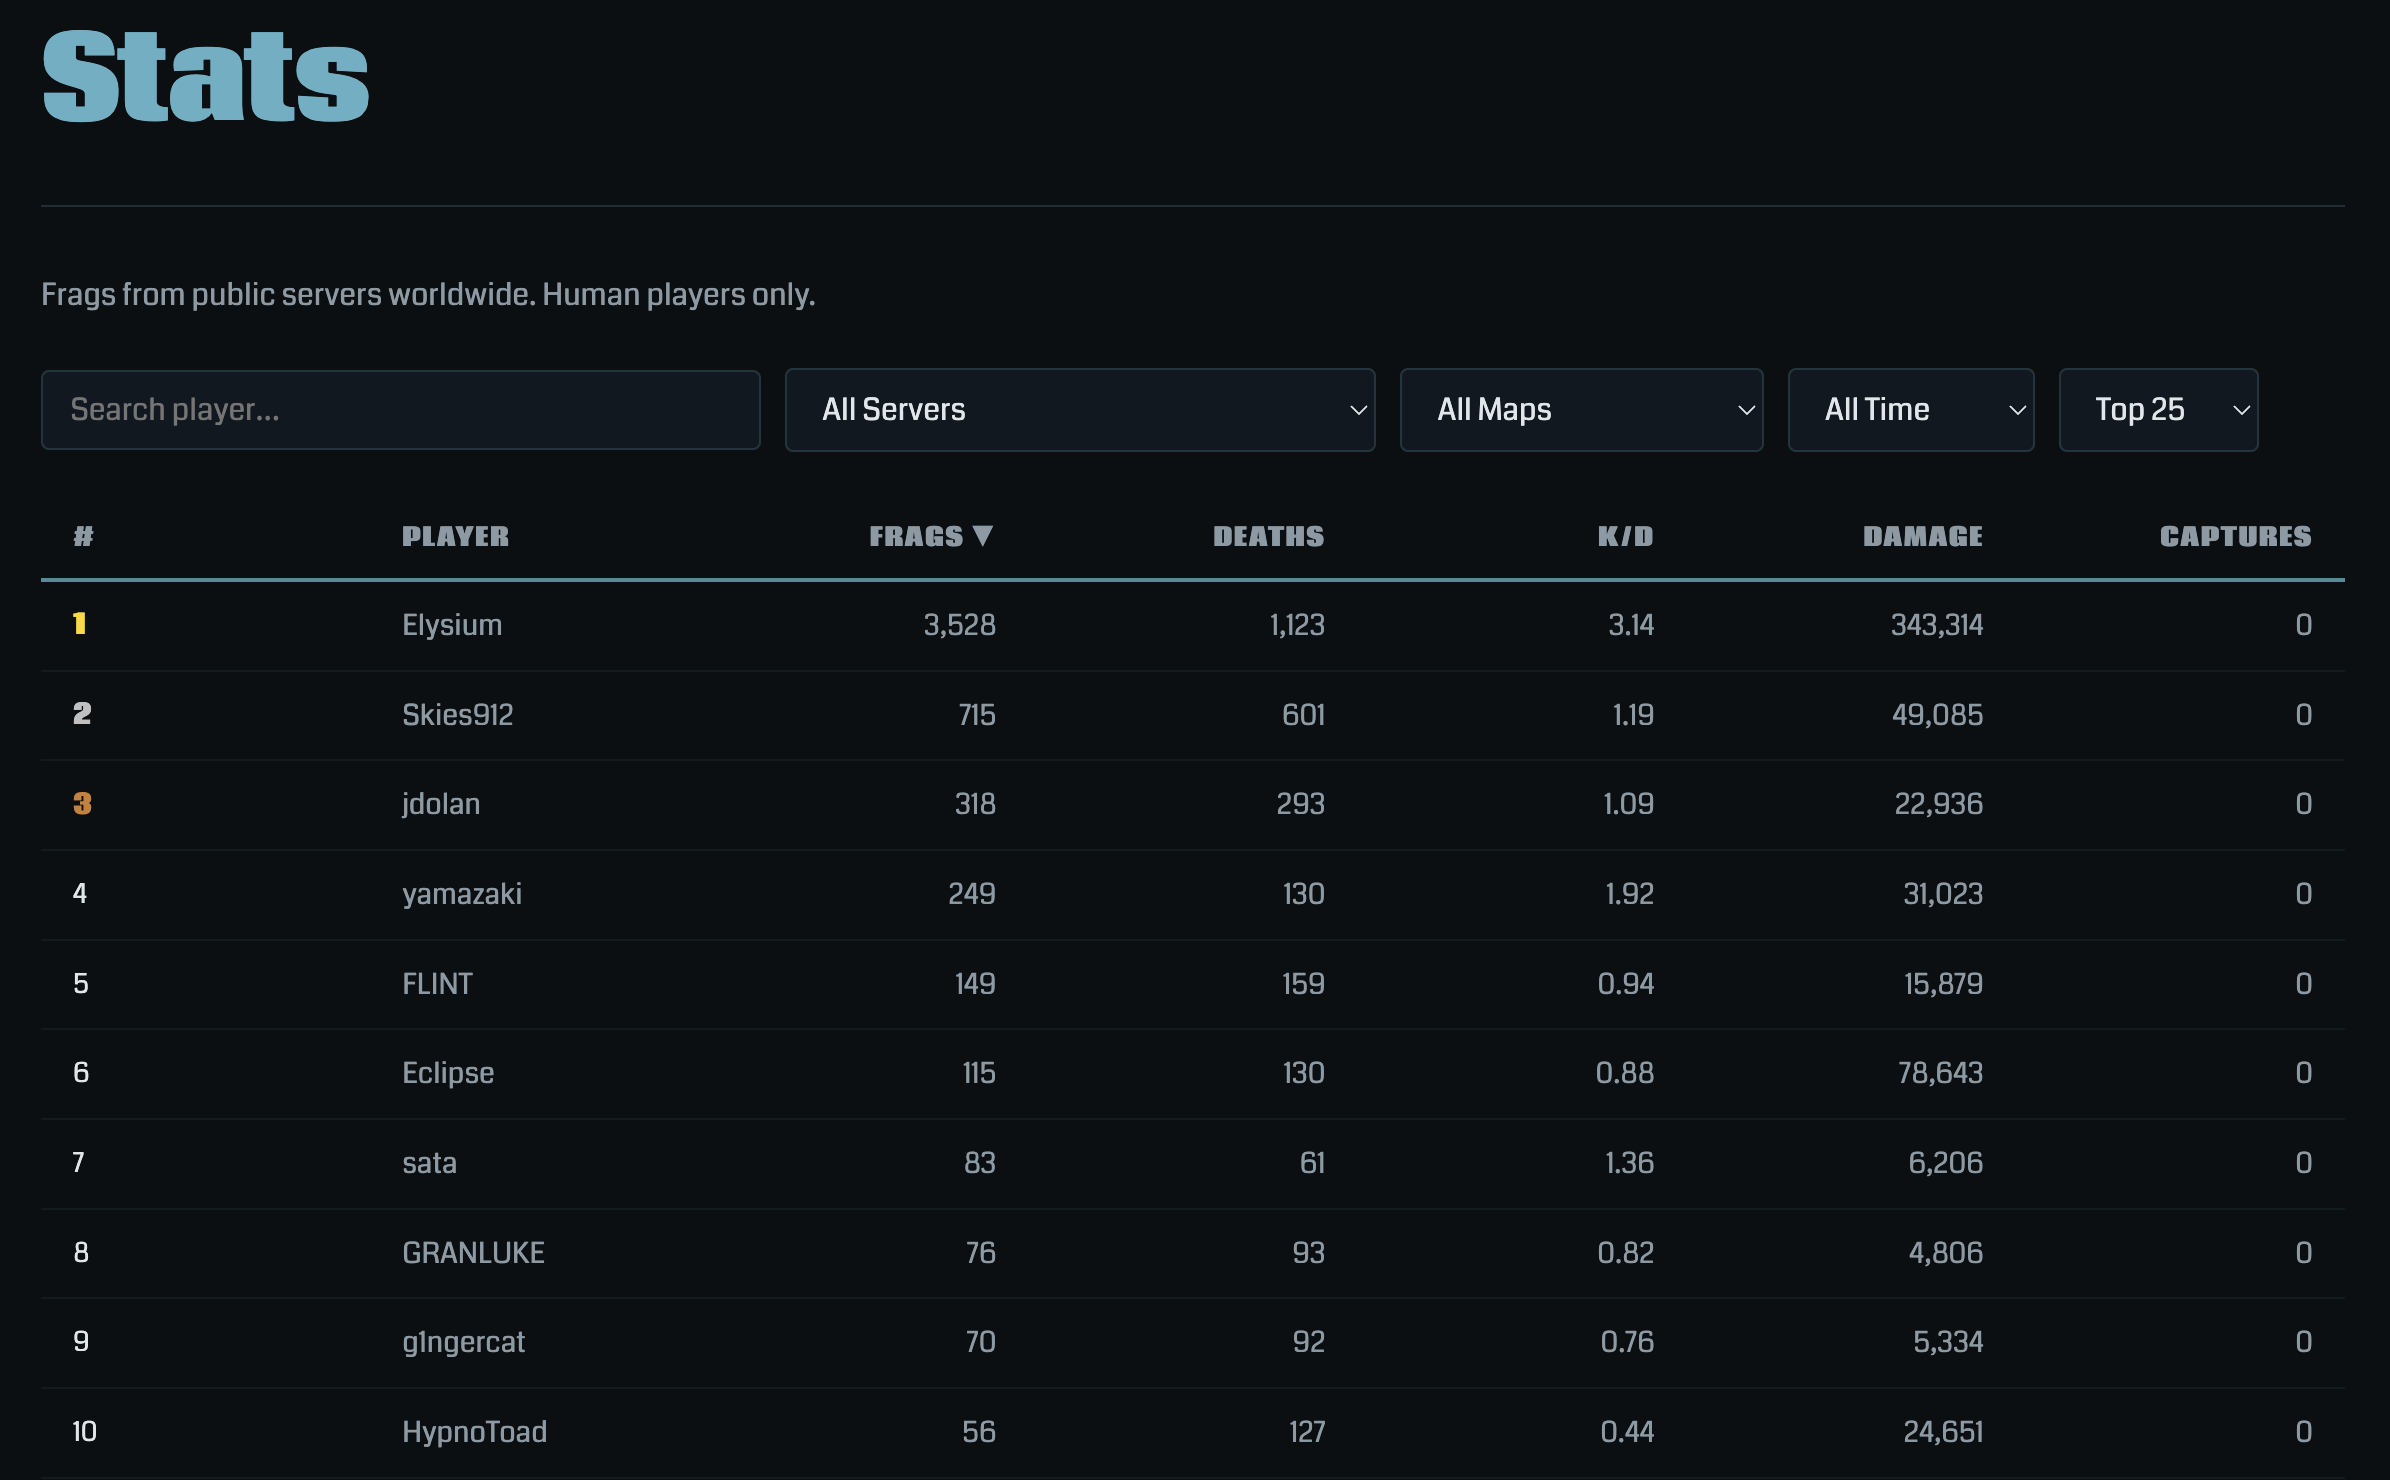Viewport: 2390px width, 1480px height.
Task: Click the descending sort arrow beside FRAGS
Action: coord(983,536)
